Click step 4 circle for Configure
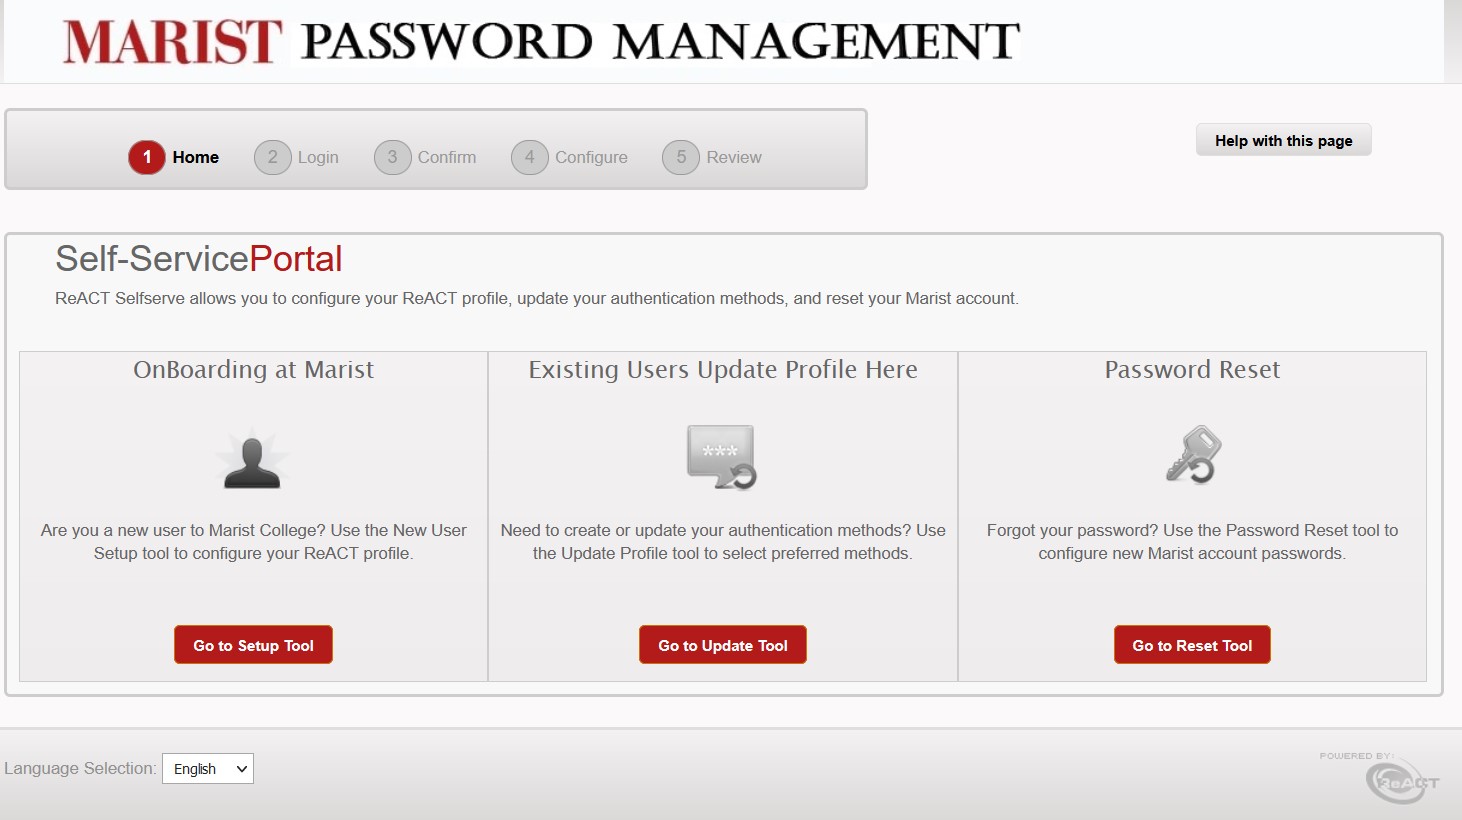Screen dimensions: 1462x820 pyautogui.click(x=529, y=157)
